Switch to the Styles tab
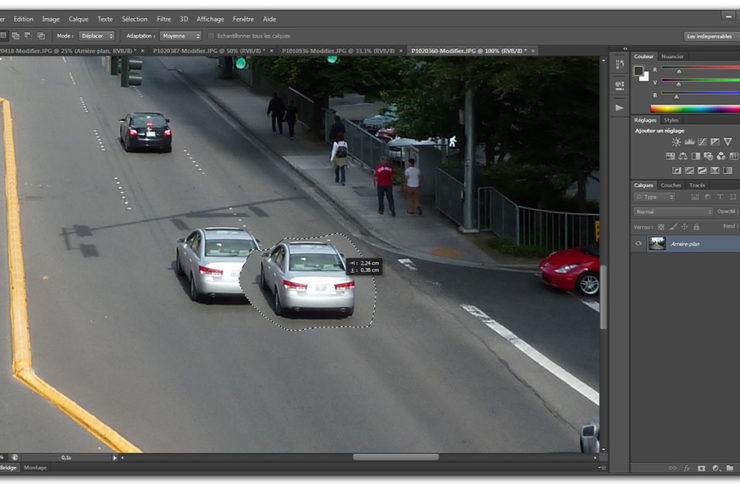The height and width of the screenshot is (490, 740). (671, 120)
